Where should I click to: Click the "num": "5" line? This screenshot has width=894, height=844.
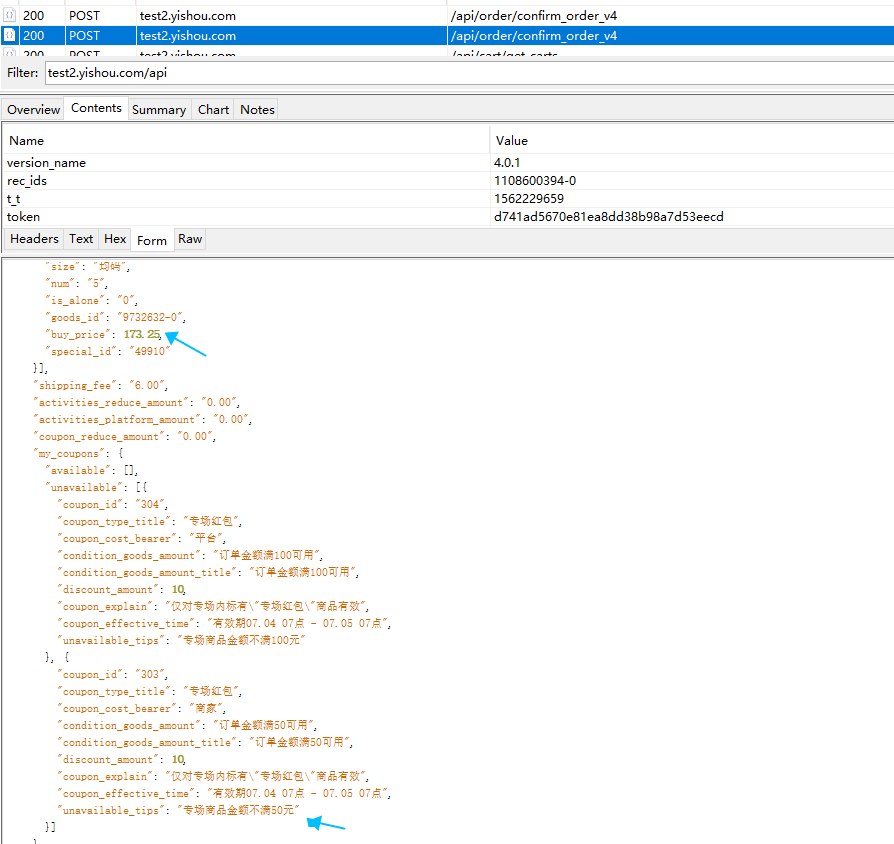pyautogui.click(x=76, y=283)
